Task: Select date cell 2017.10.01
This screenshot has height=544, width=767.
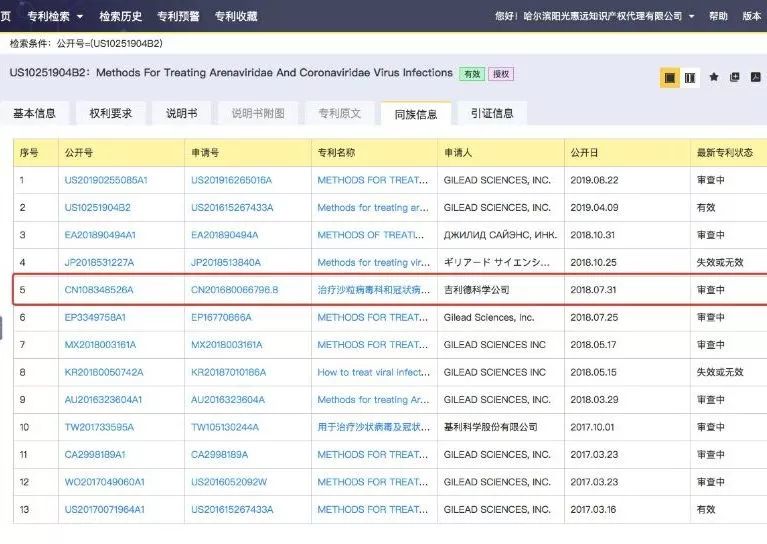Action: tap(592, 427)
